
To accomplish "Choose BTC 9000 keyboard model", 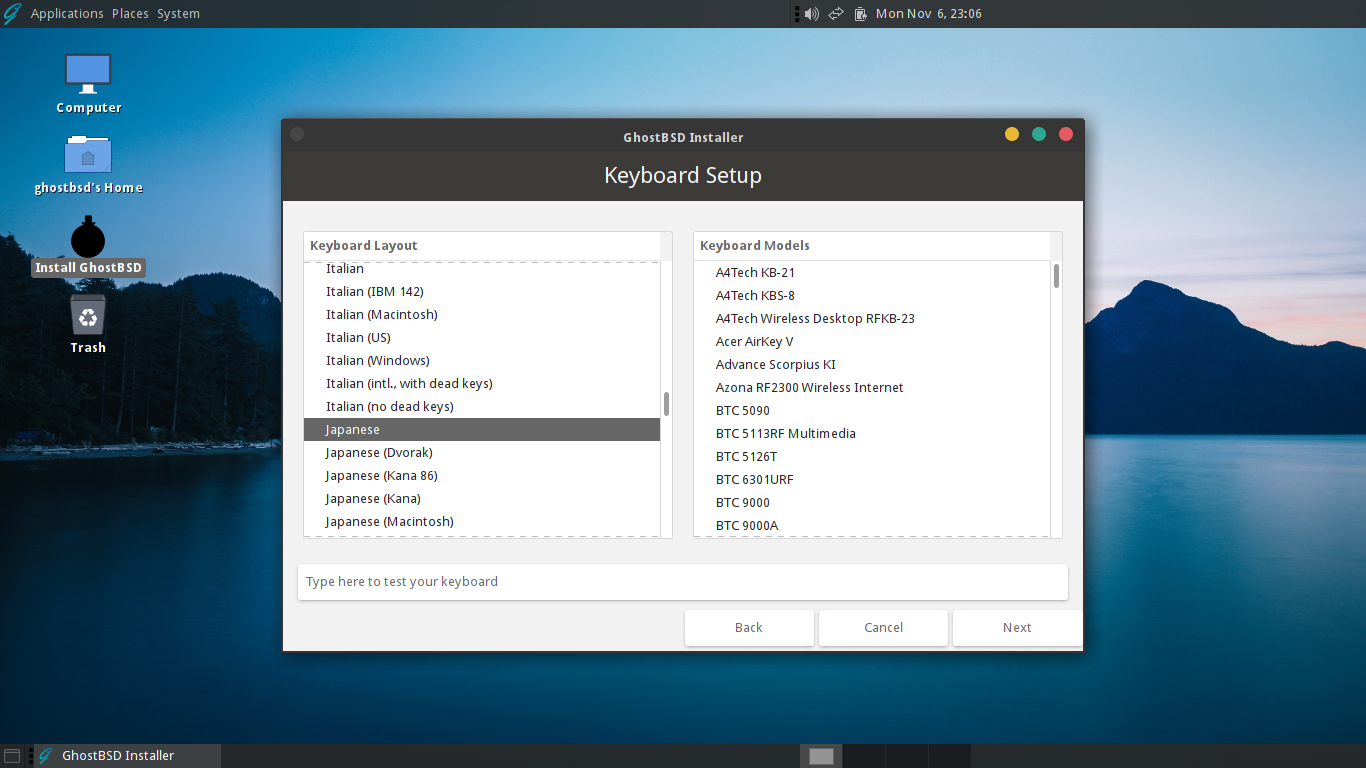I will point(872,503).
